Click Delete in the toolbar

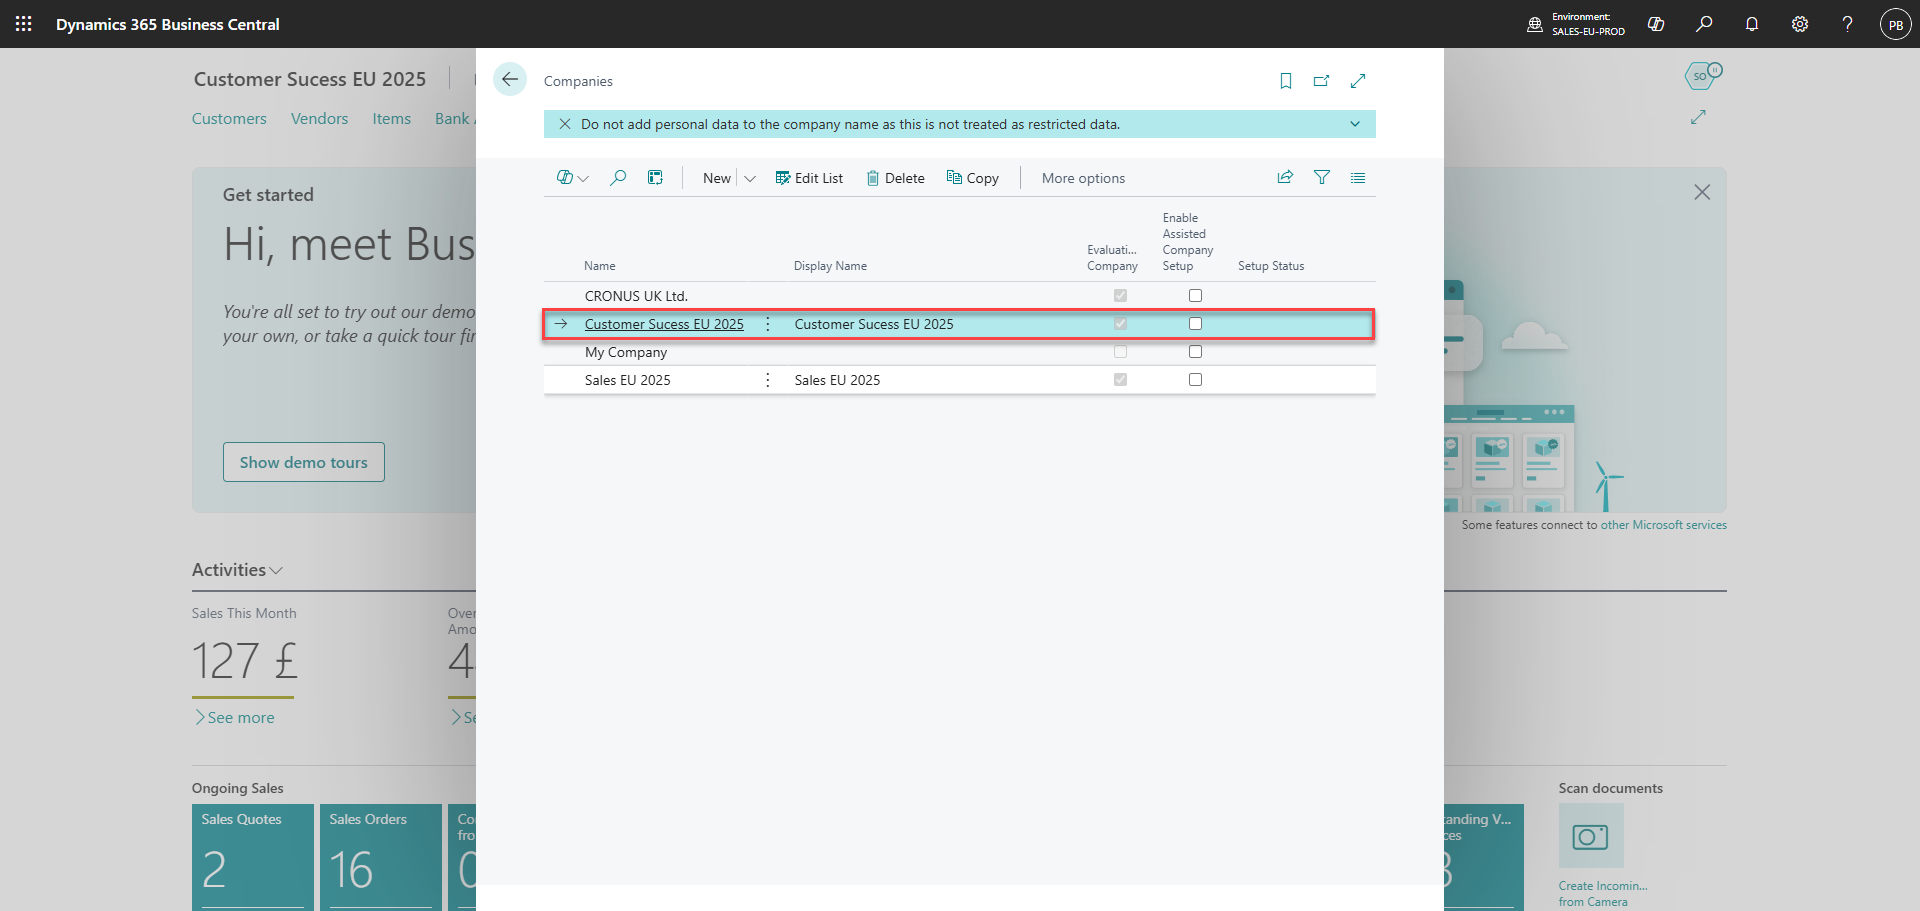pos(895,178)
